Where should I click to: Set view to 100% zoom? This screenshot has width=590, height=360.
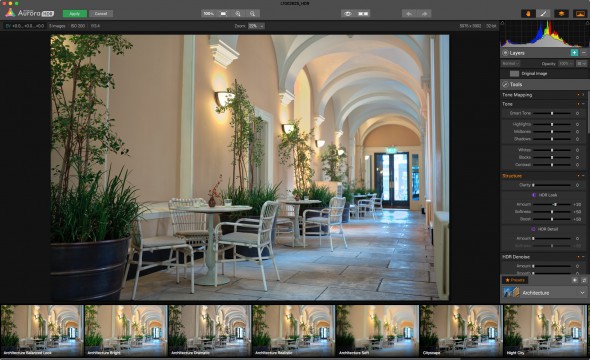tap(208, 14)
